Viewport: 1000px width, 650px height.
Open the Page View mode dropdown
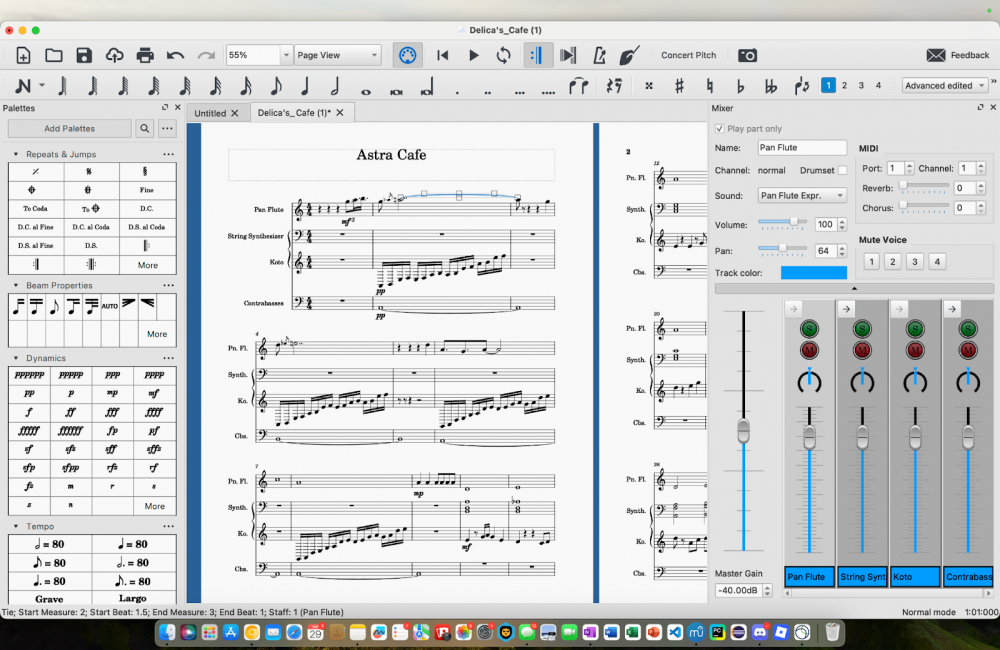tap(338, 55)
